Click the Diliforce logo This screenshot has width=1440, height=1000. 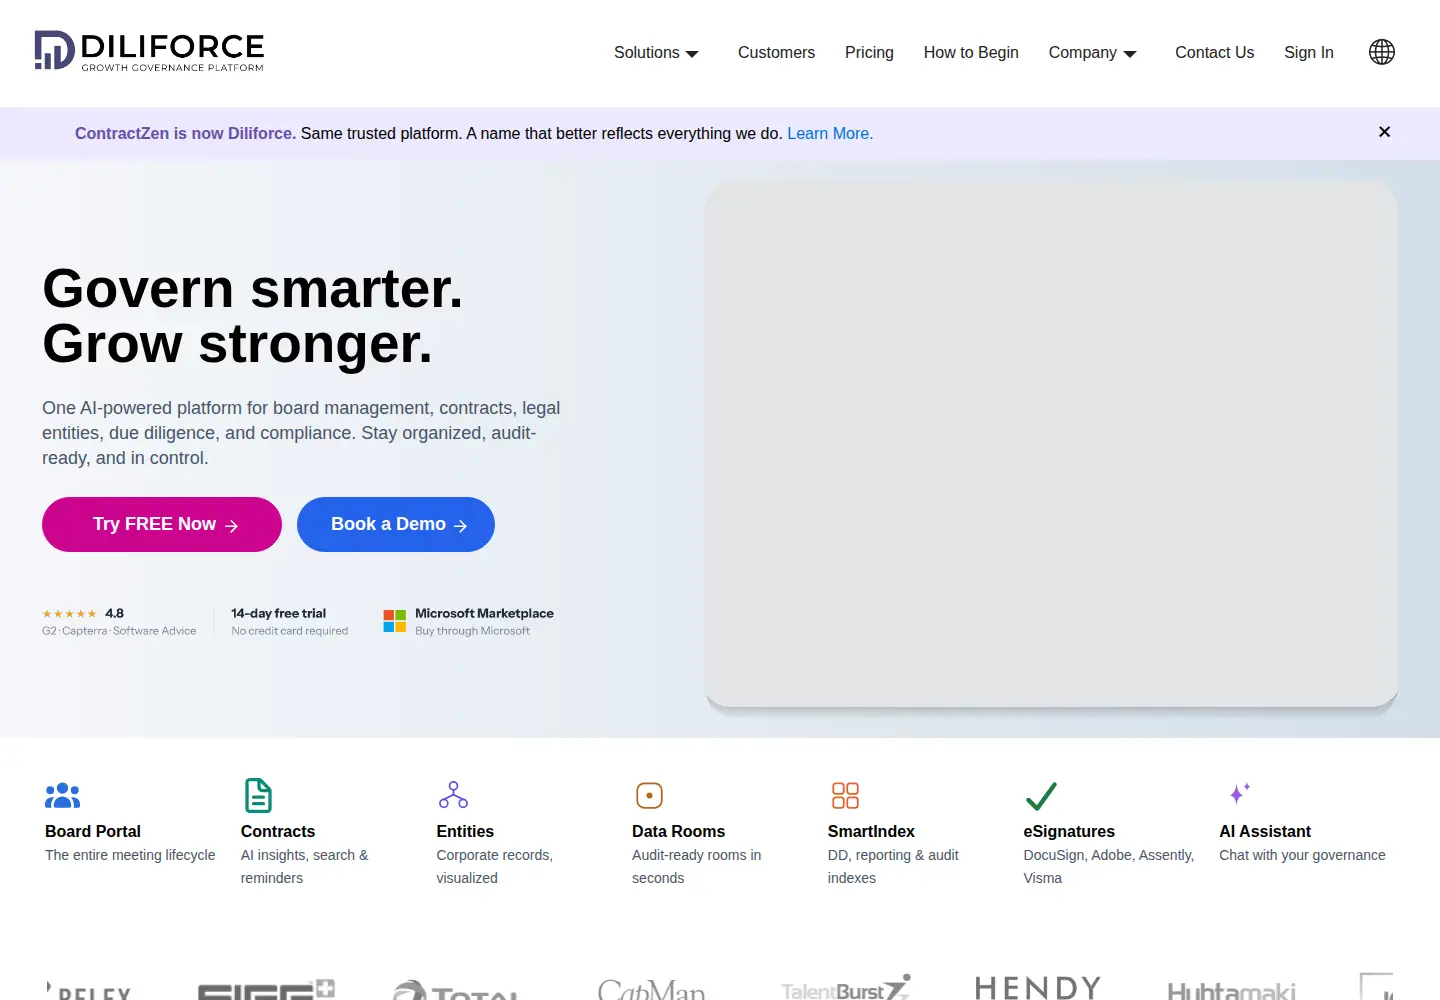tap(149, 51)
